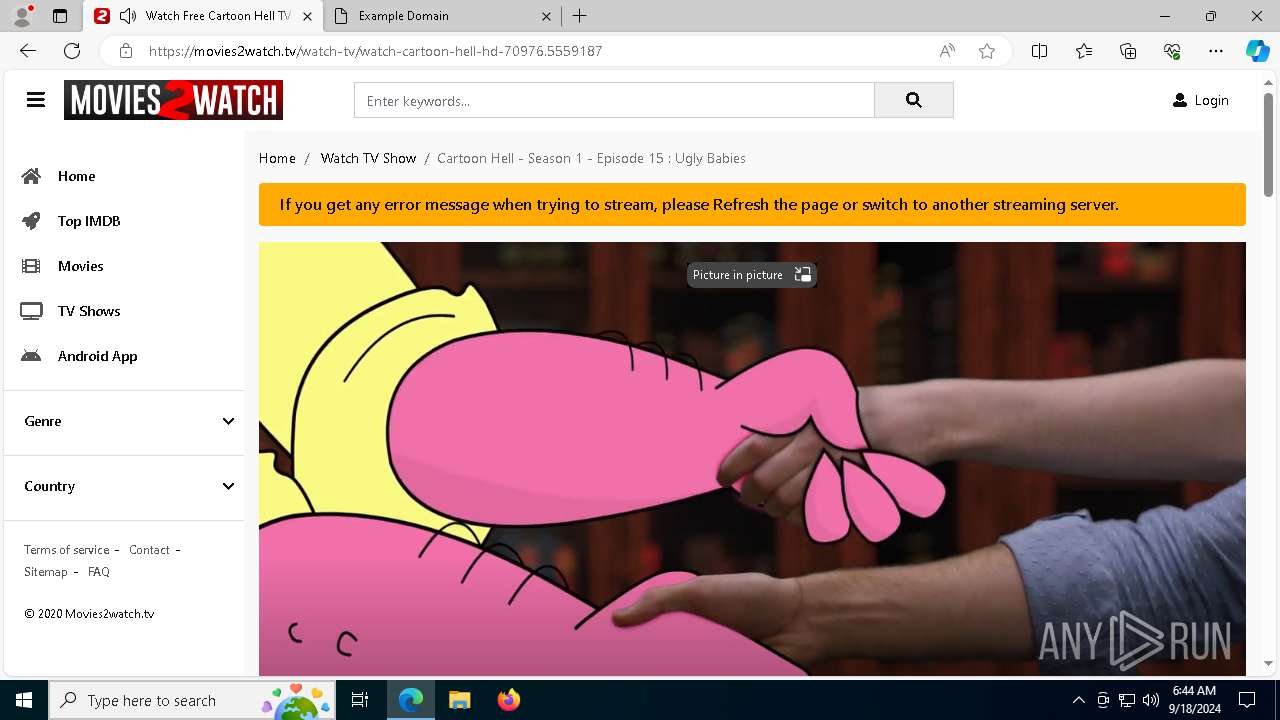Click the Movies2Watch logo
The width and height of the screenshot is (1280, 720).
[x=173, y=100]
